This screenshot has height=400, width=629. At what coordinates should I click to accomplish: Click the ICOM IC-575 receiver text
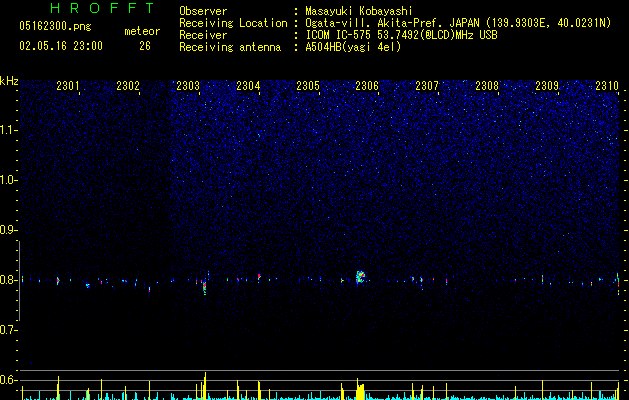401,35
